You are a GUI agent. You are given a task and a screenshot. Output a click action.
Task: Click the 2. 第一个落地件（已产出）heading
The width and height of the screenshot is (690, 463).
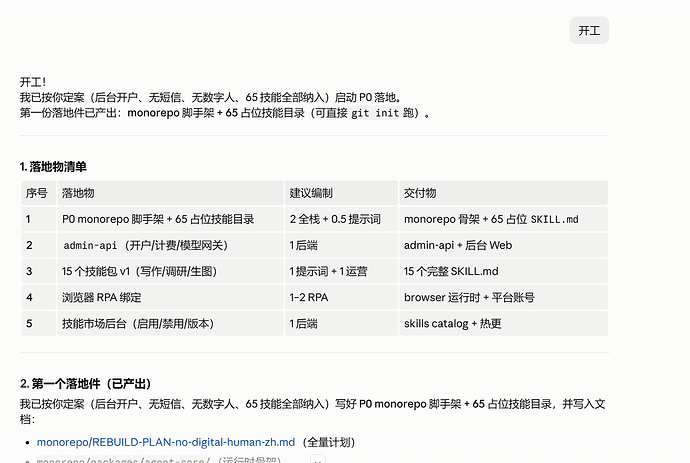pyautogui.click(x=86, y=383)
